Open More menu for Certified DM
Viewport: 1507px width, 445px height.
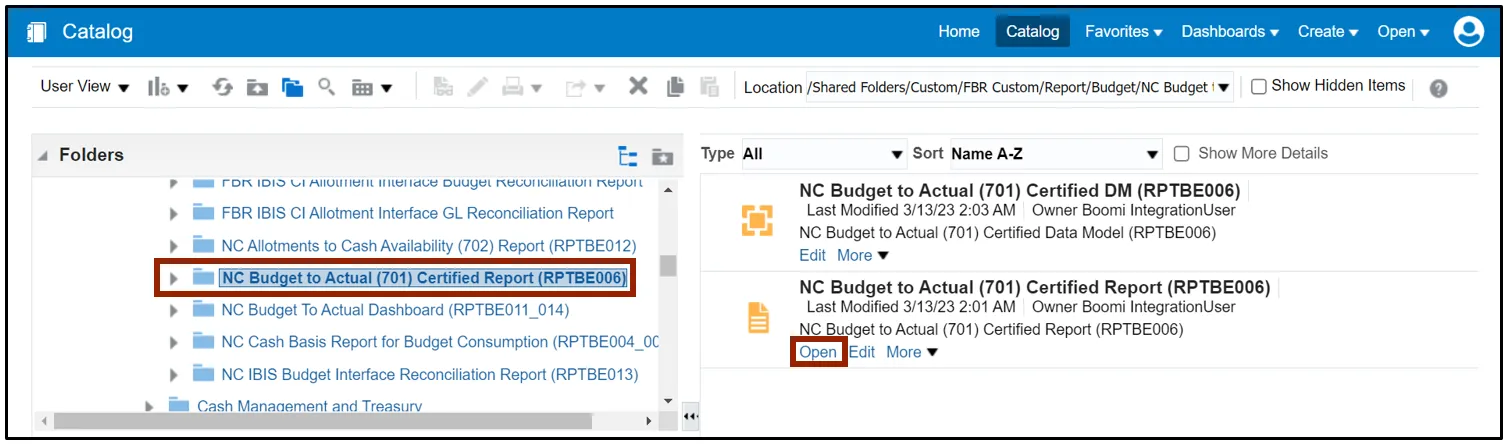tap(863, 255)
